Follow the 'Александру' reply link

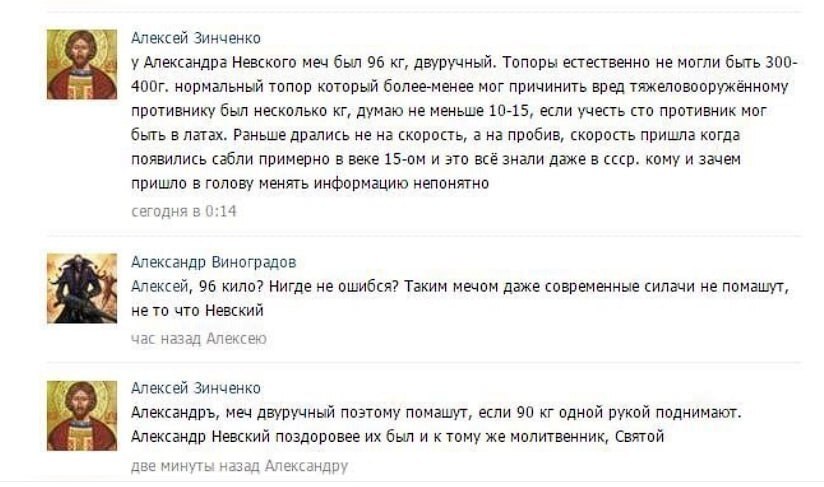[x=303, y=466]
